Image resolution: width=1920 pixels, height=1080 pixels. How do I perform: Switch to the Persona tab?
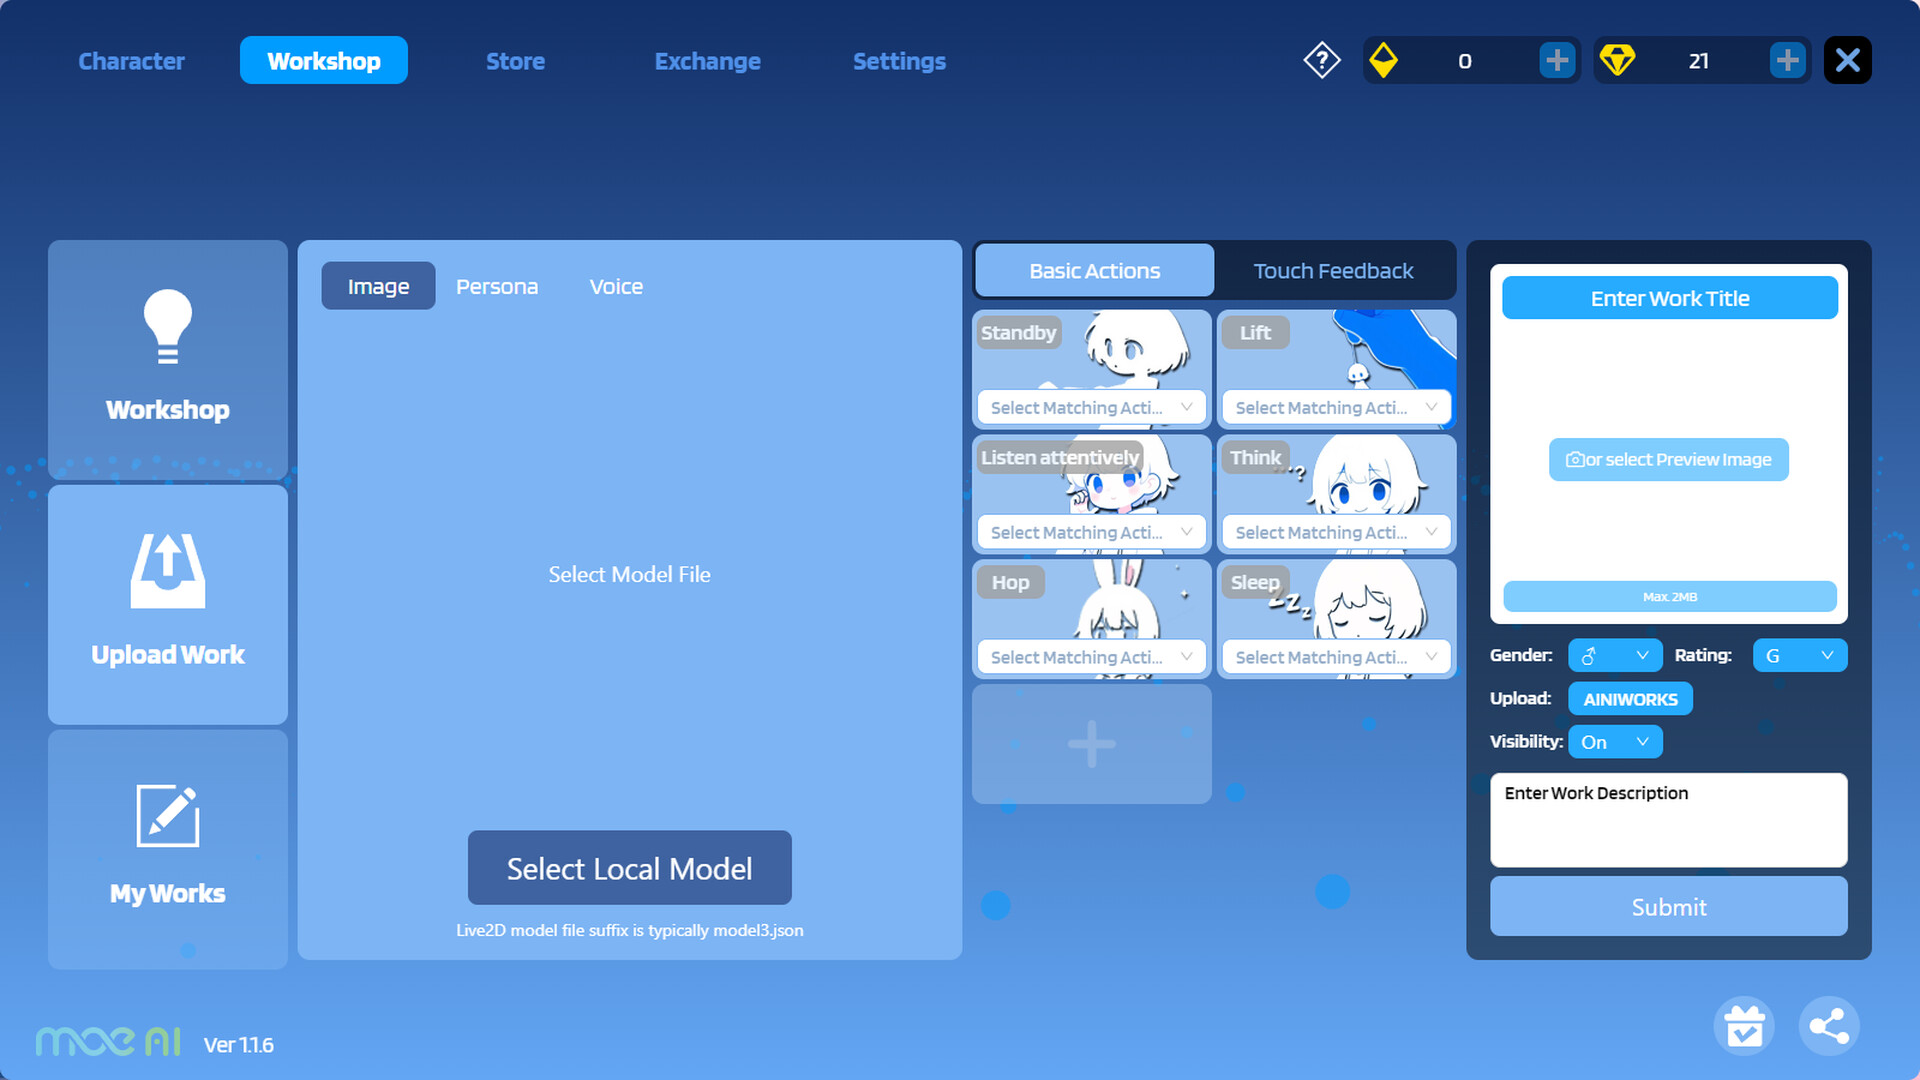(x=497, y=287)
